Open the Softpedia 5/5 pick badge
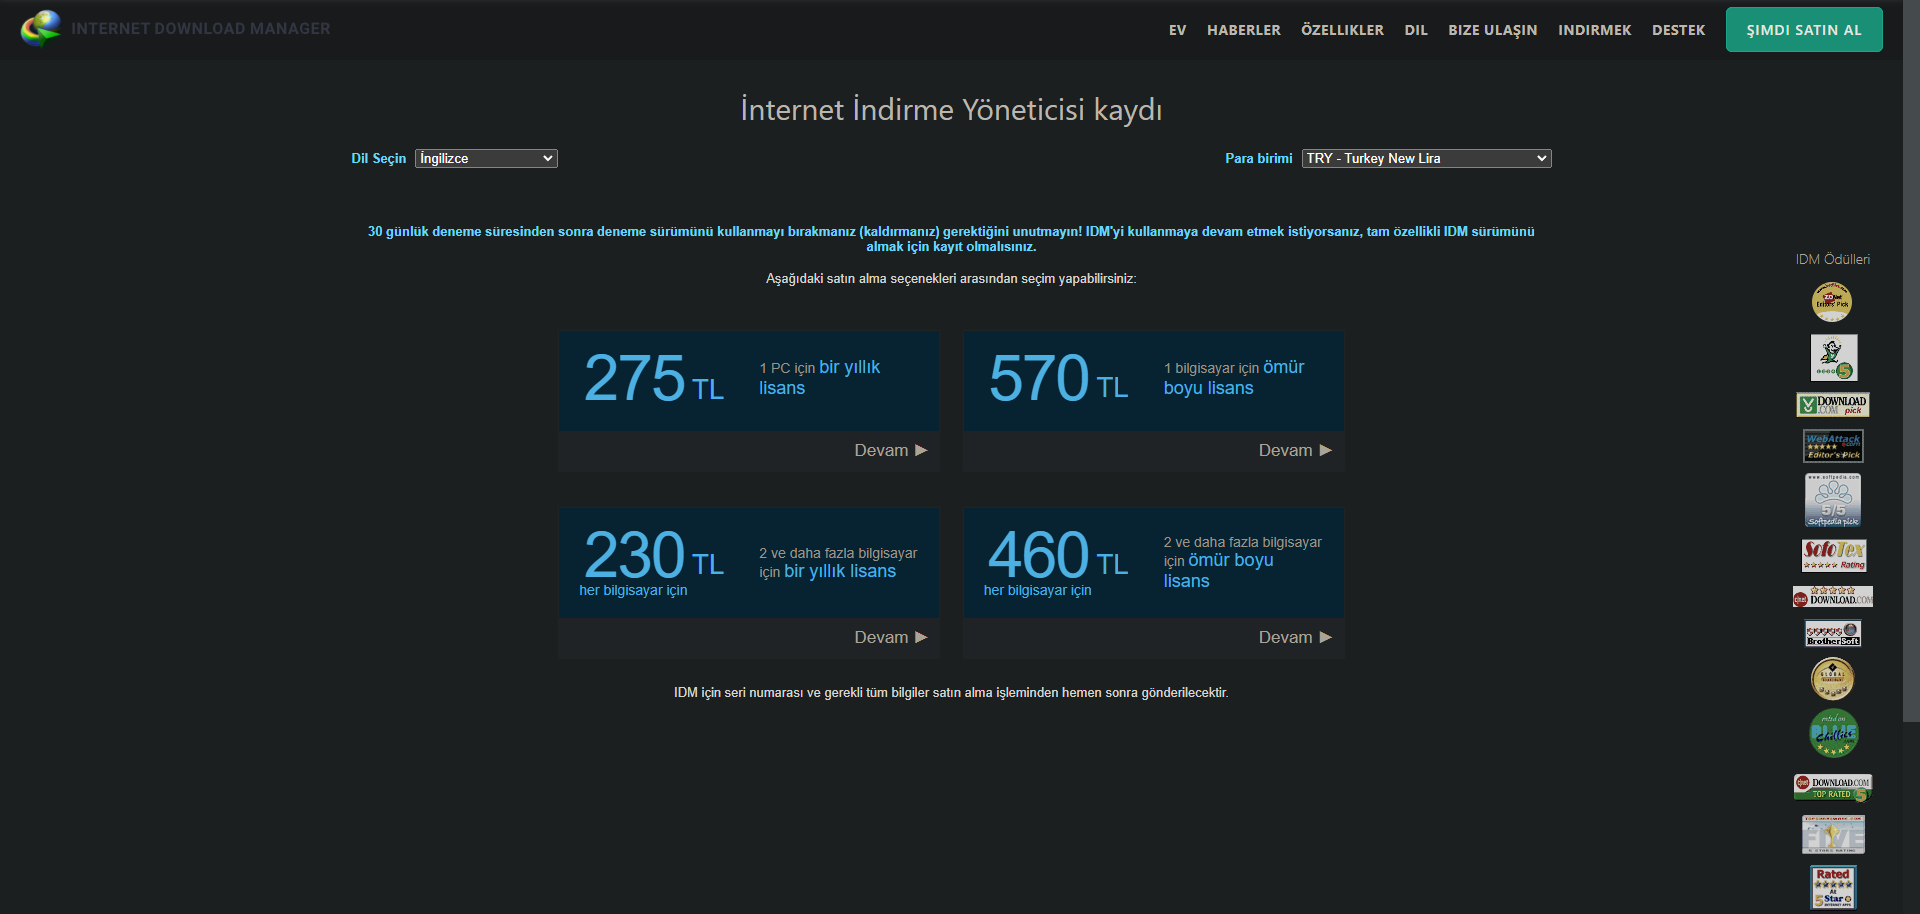1920x914 pixels. [x=1833, y=500]
